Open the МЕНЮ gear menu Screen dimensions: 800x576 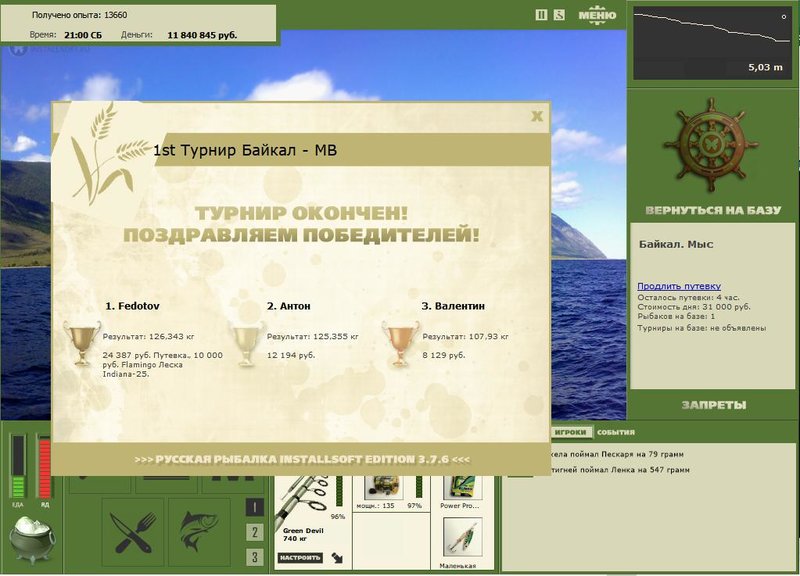click(597, 15)
